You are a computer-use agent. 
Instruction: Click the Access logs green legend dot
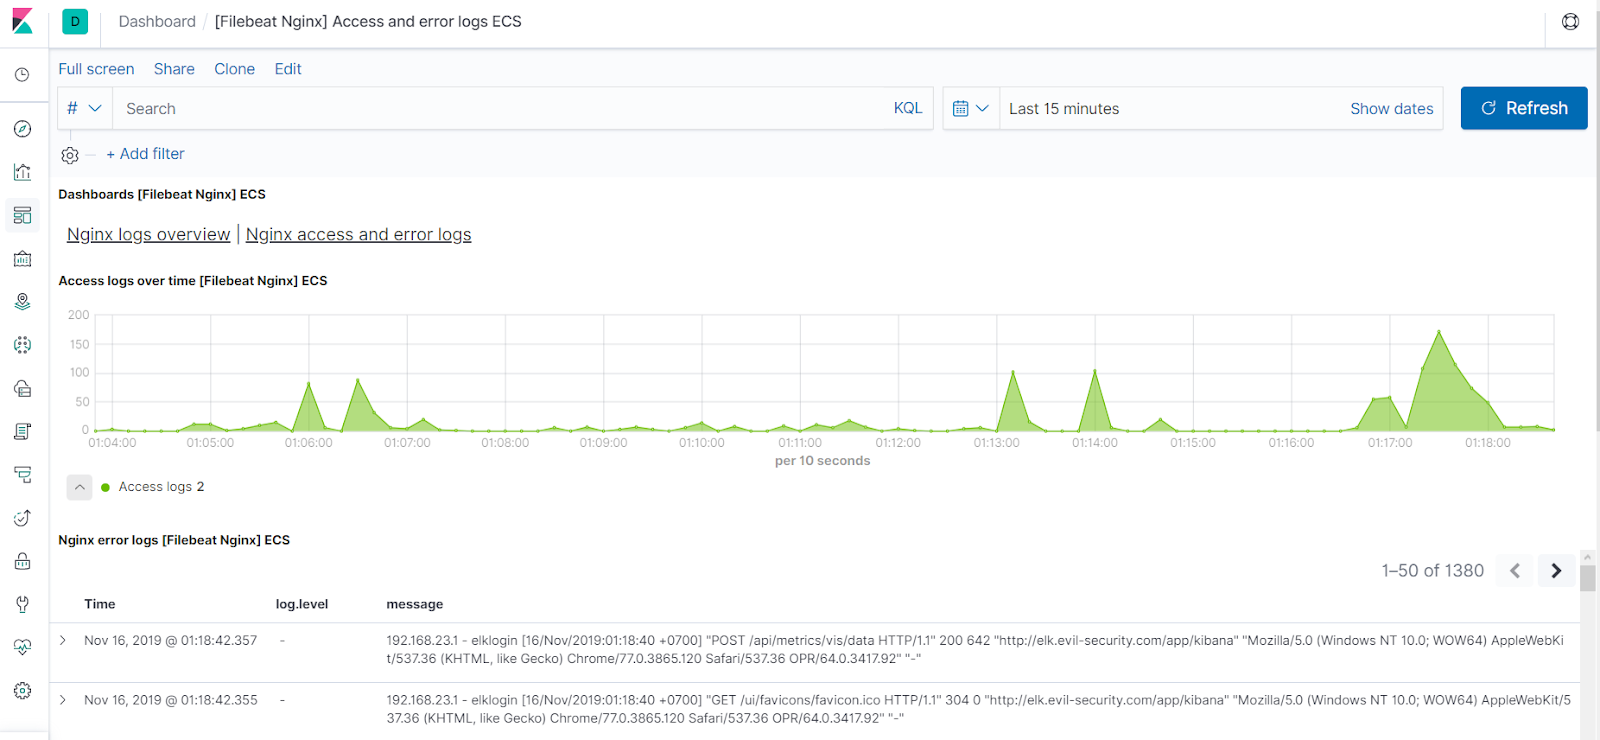coord(105,487)
